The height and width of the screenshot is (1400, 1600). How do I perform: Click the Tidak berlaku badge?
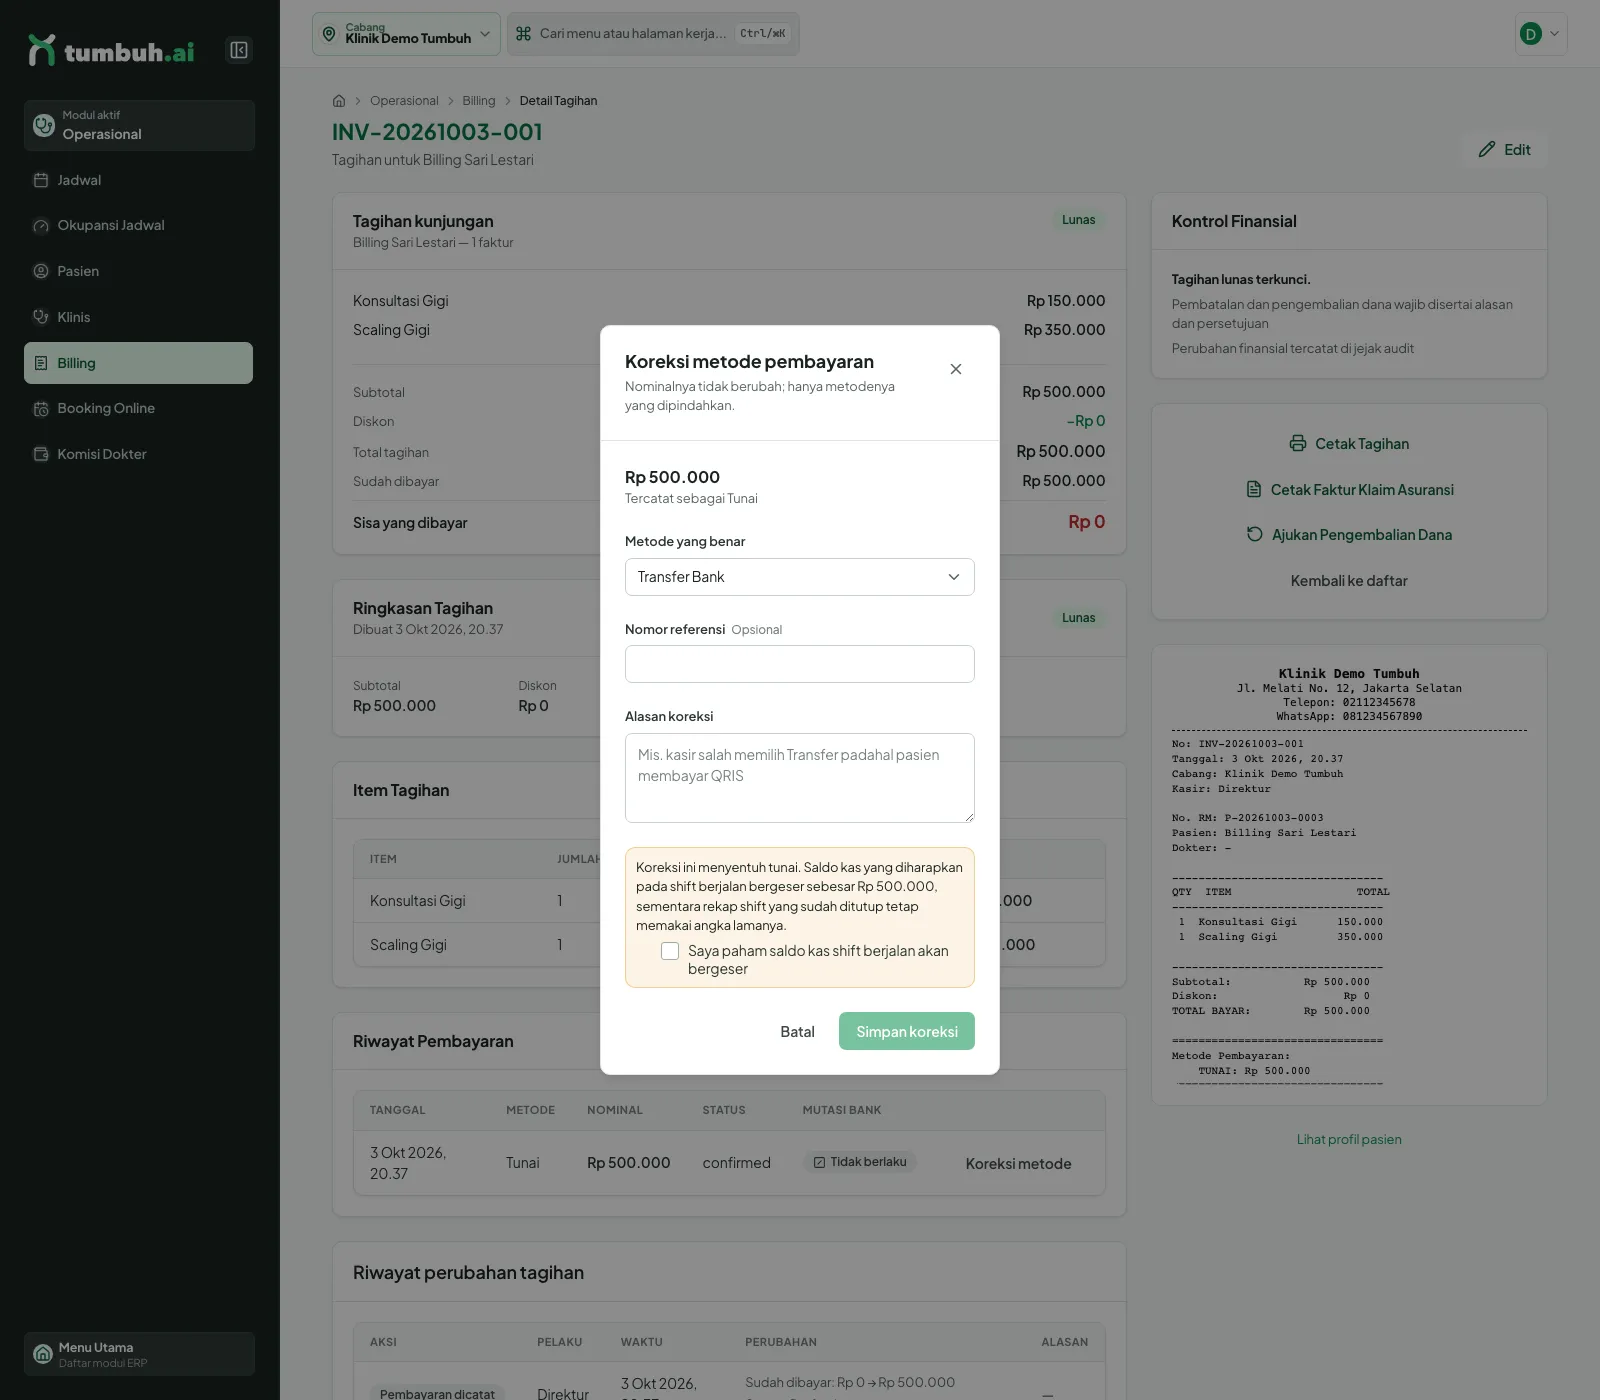[860, 1162]
